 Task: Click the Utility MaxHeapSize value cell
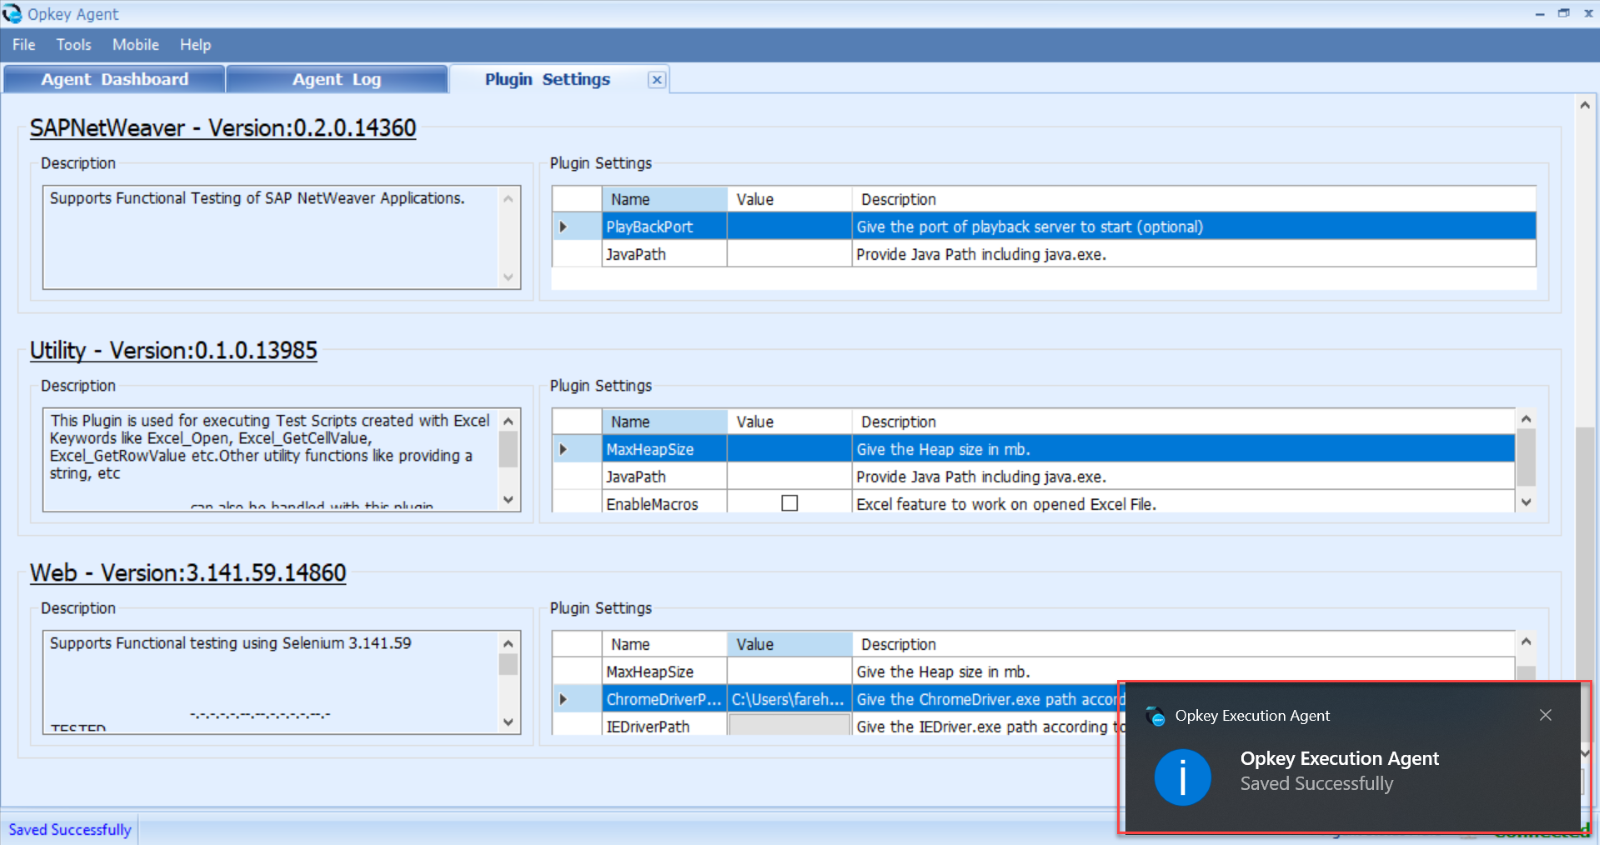point(789,450)
